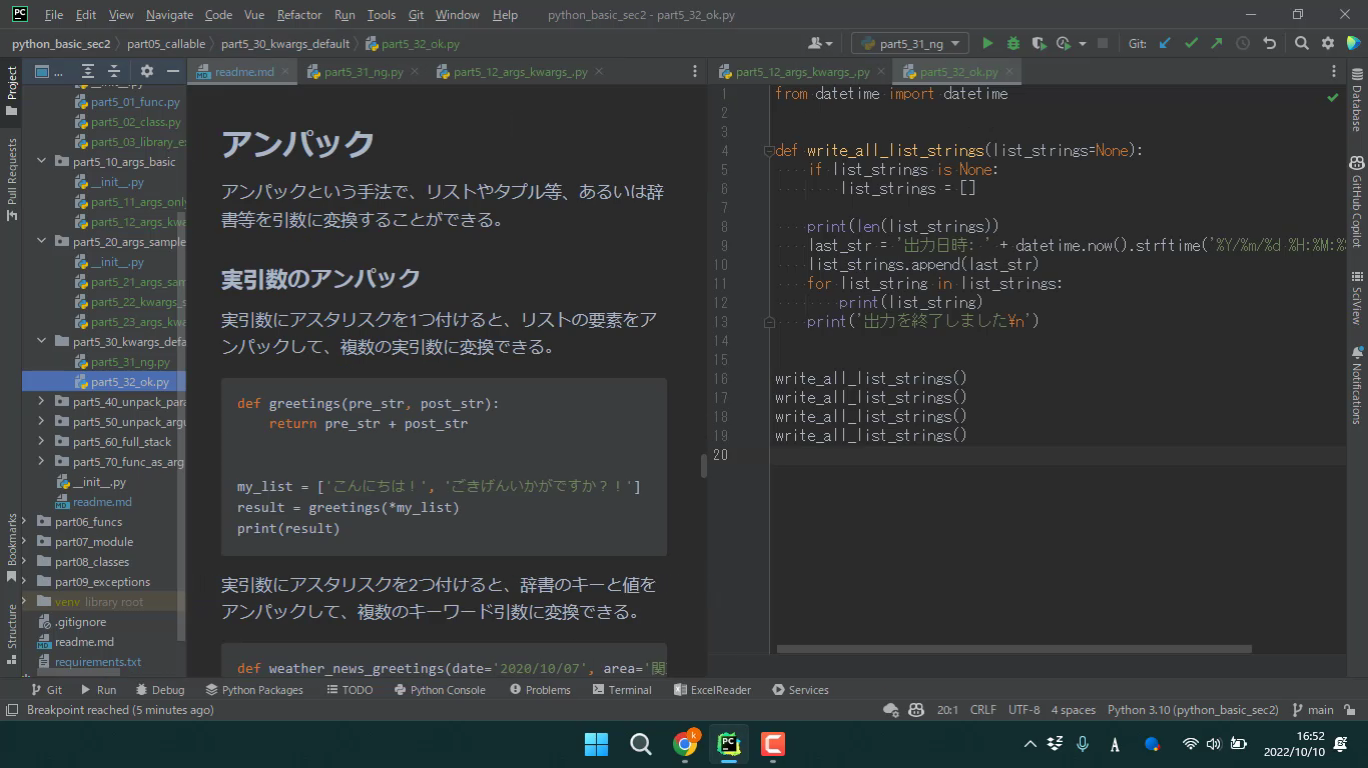Click the Run with Coverage icon

tap(1039, 43)
